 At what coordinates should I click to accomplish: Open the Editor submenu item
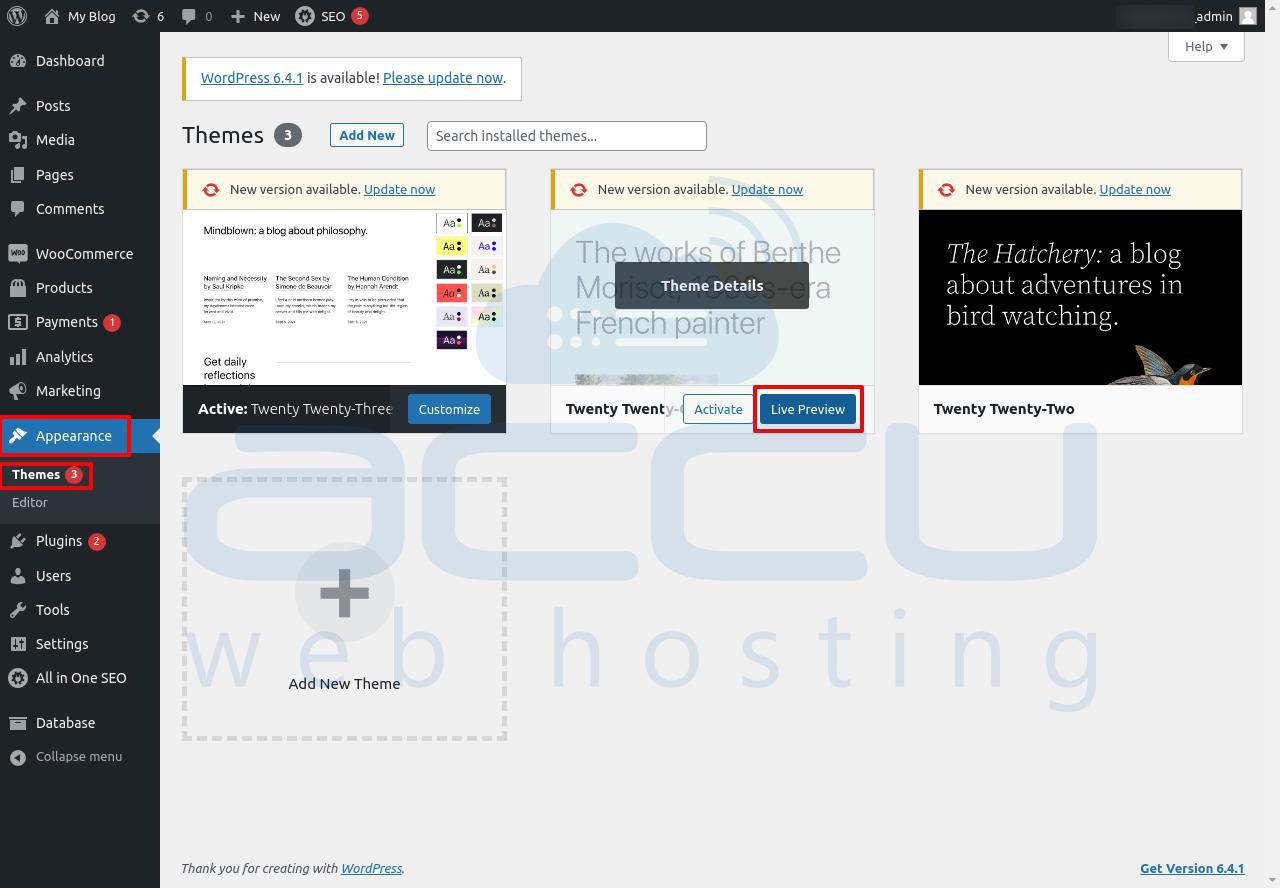pyautogui.click(x=30, y=502)
